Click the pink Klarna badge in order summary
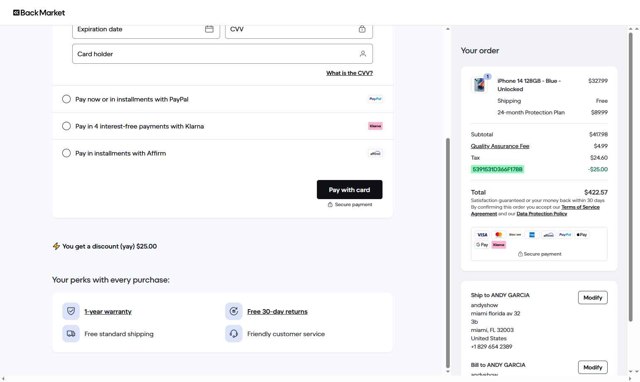 [x=498, y=245]
